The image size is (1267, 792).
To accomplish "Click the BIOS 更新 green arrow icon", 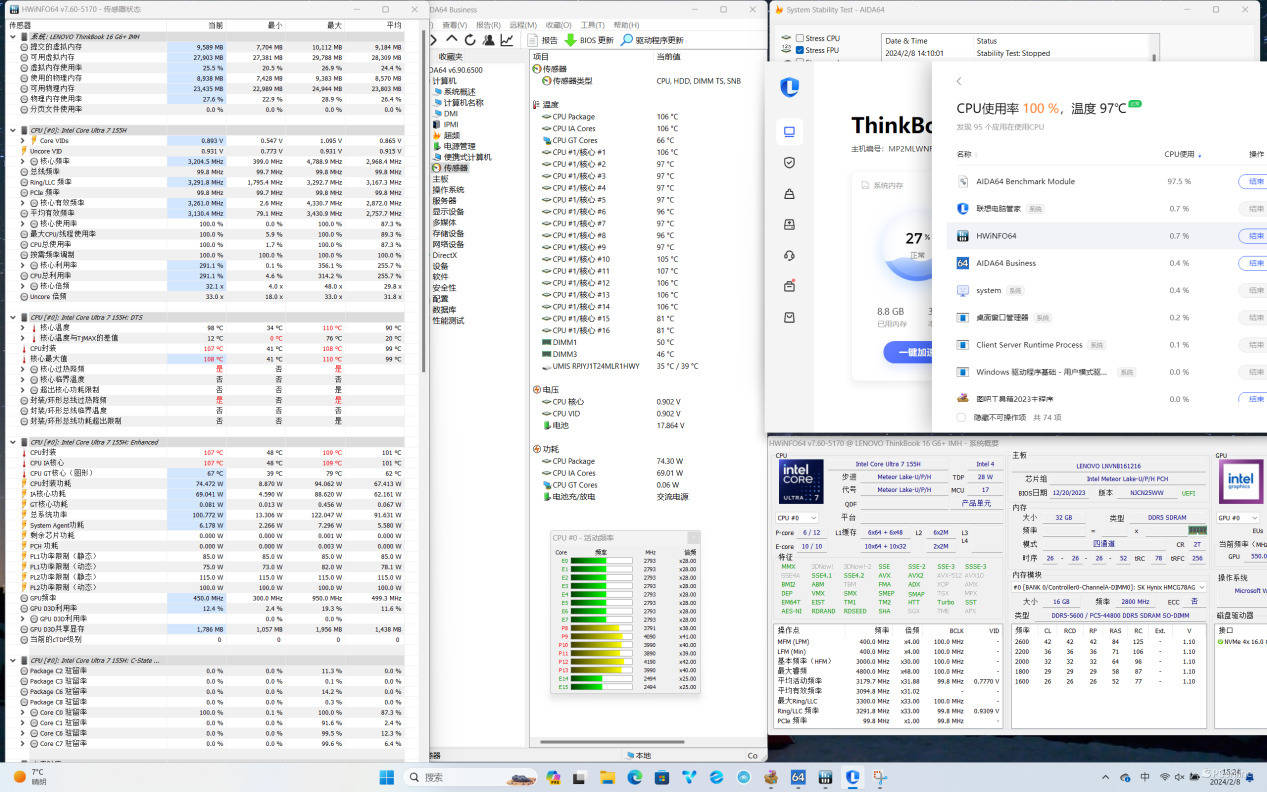I will pyautogui.click(x=570, y=40).
